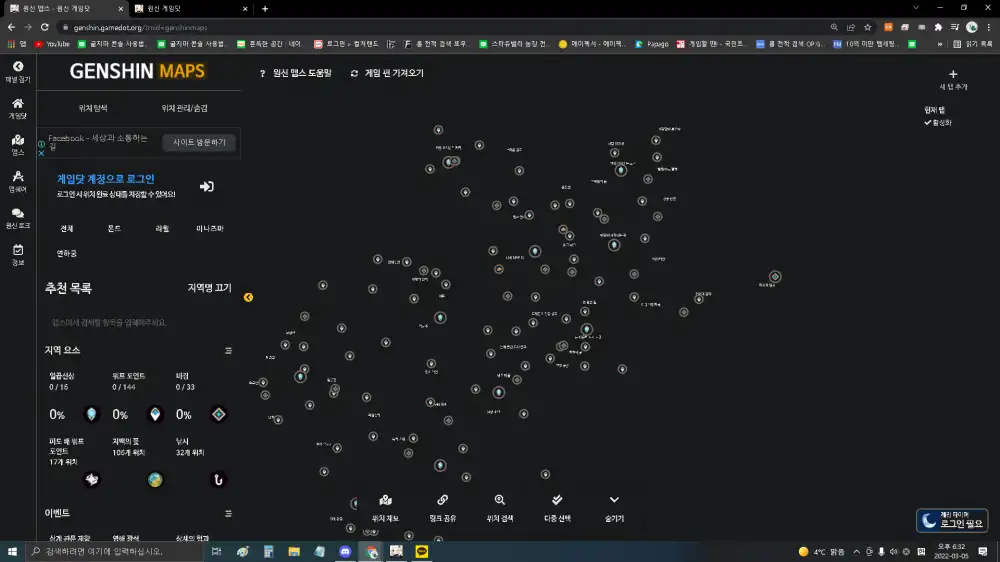The height and width of the screenshot is (562, 1000).
Task: Toggle the 낚시 fishing hook marker
Action: [218, 480]
